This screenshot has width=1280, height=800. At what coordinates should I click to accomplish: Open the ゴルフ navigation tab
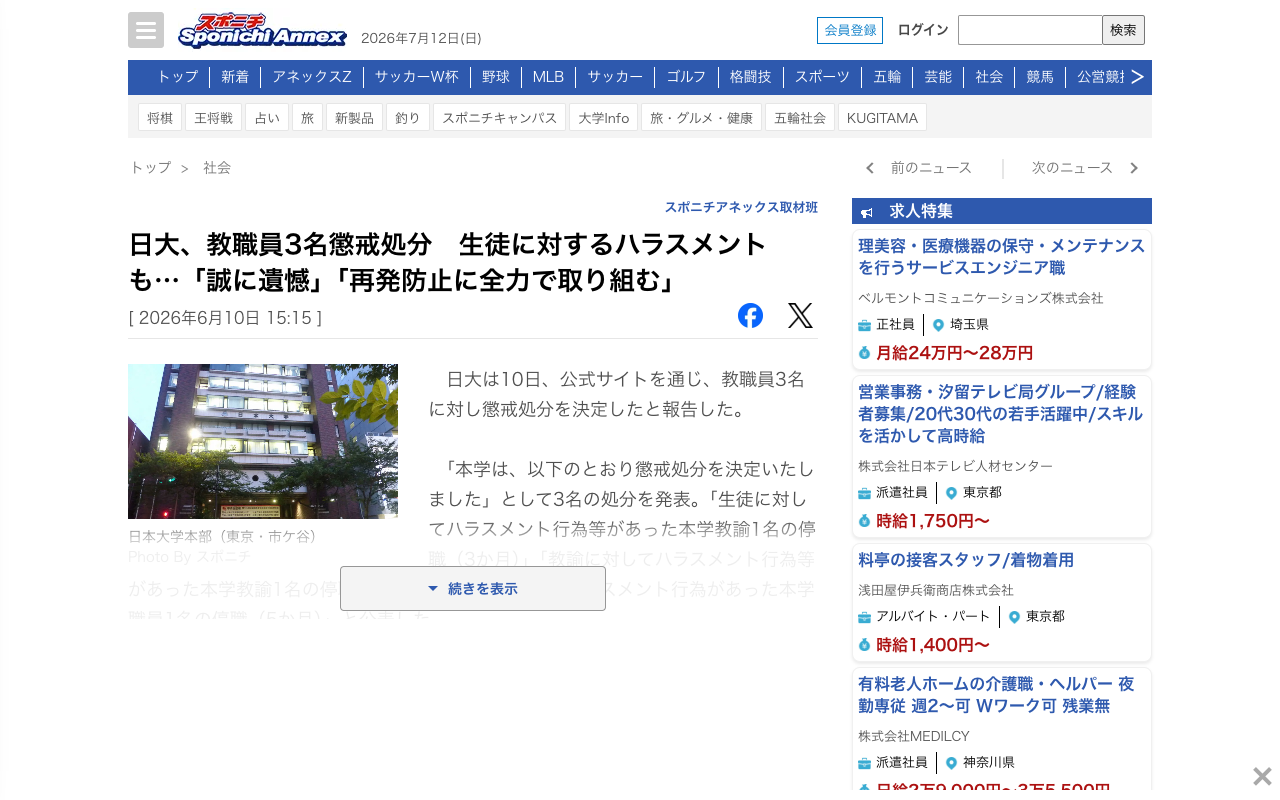tap(686, 77)
